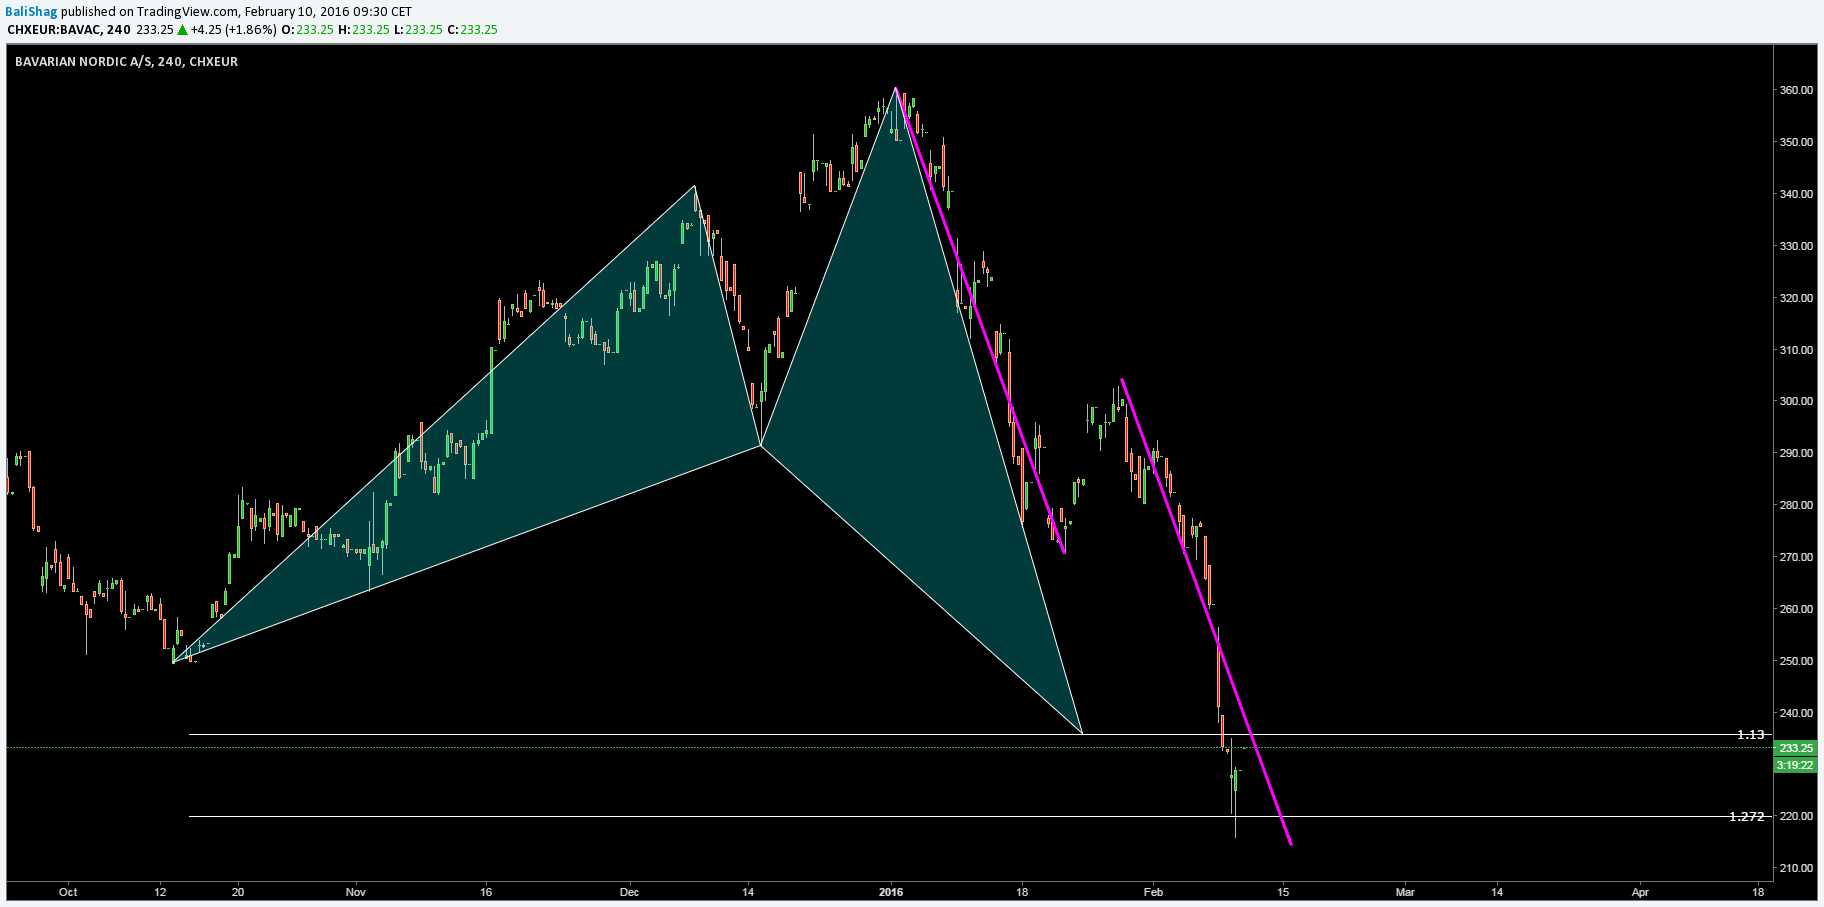
Task: Click the 260.00 price axis label
Action: [1796, 609]
